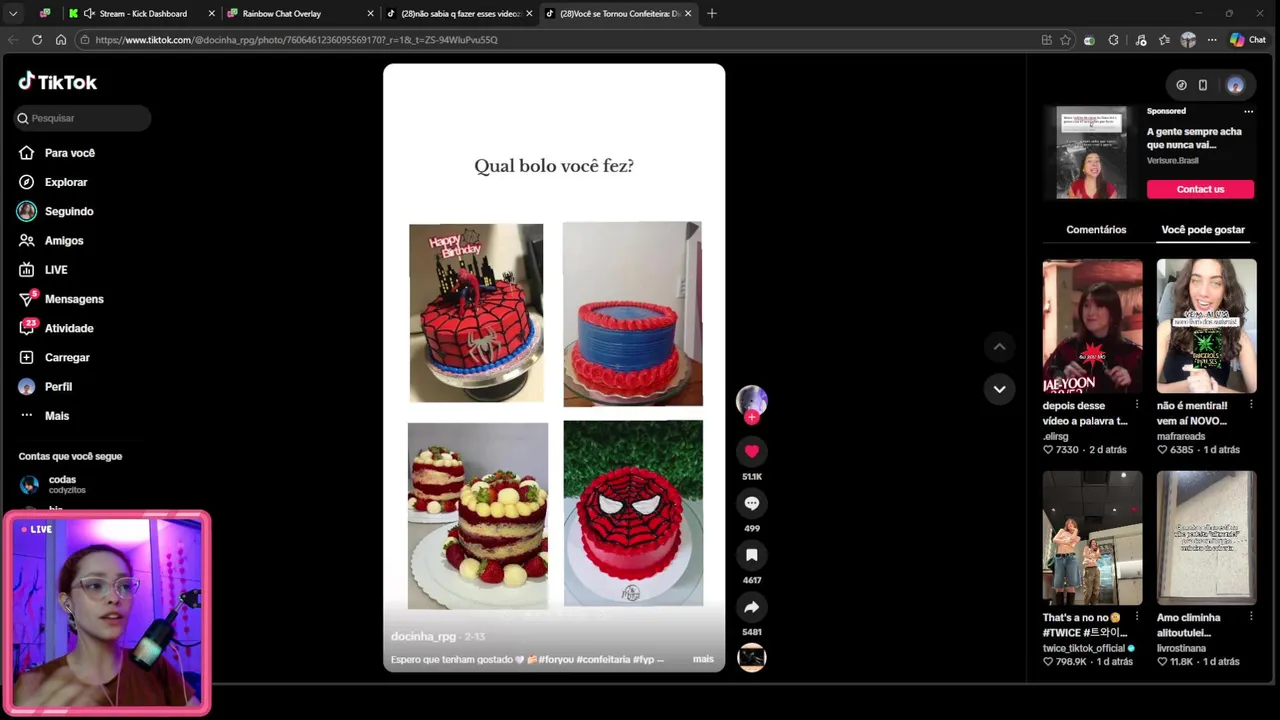Viewport: 1280px width, 720px height.
Task: Click the Pesquisar search field
Action: (82, 118)
